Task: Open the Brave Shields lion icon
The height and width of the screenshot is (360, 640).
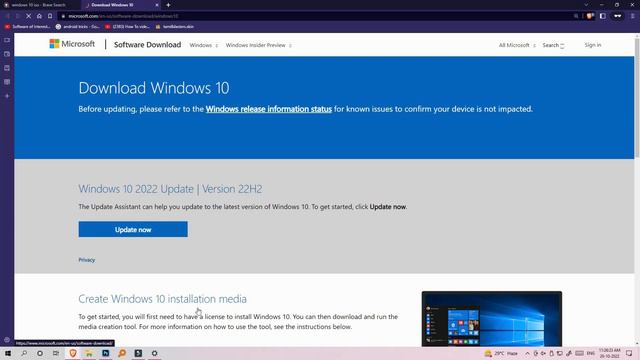Action: (590, 16)
